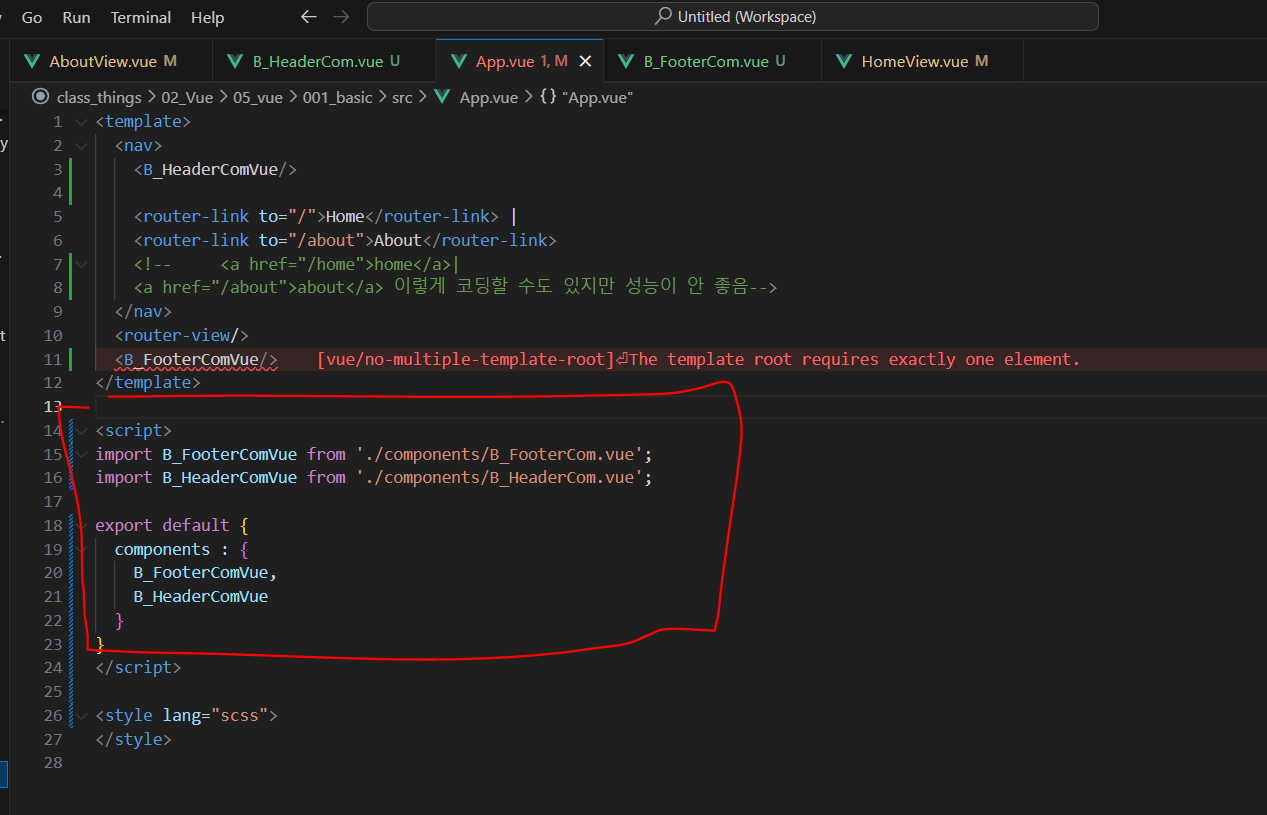Click 05_vue in the breadcrumb
1267x815 pixels.
pos(259,97)
